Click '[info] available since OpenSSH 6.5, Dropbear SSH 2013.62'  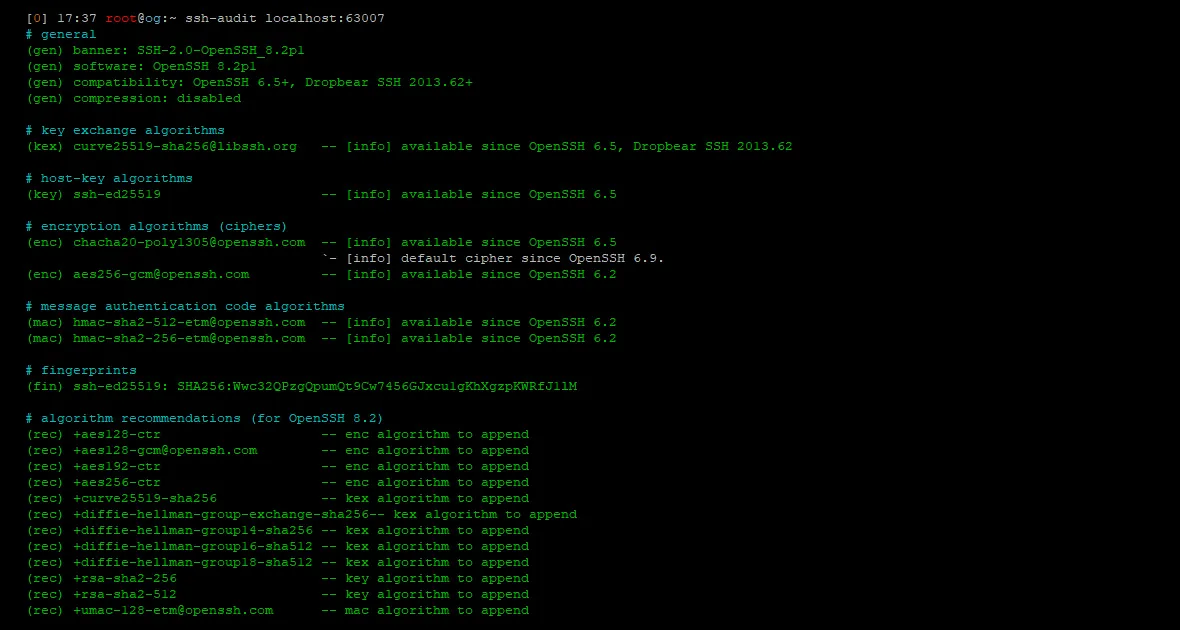569,146
